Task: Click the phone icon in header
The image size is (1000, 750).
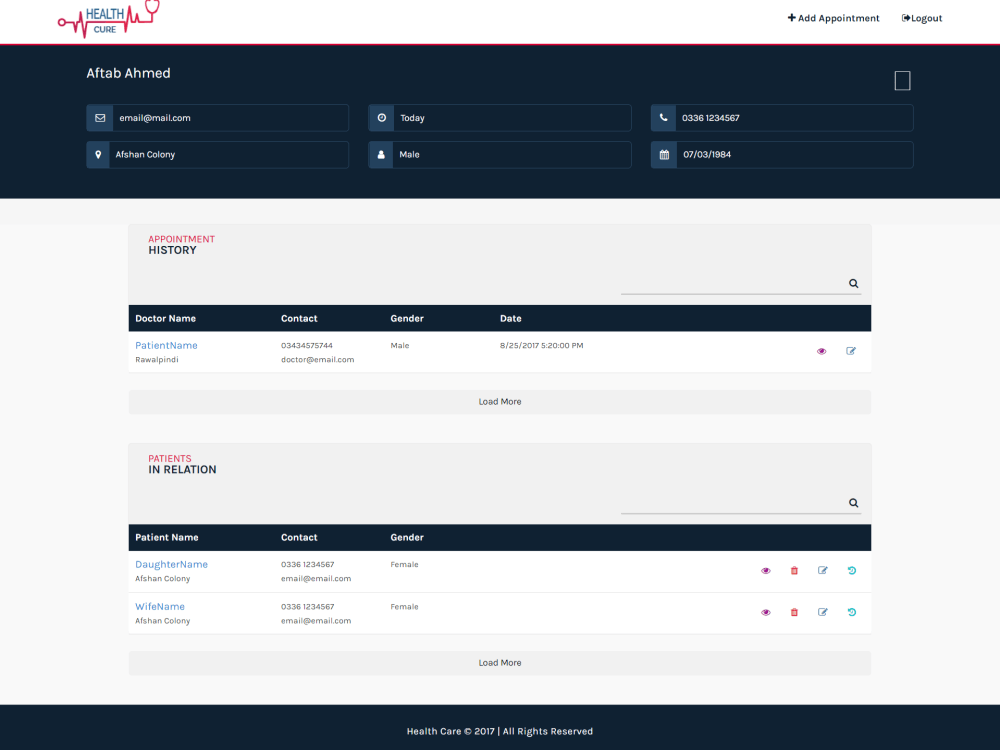Action: tap(663, 118)
